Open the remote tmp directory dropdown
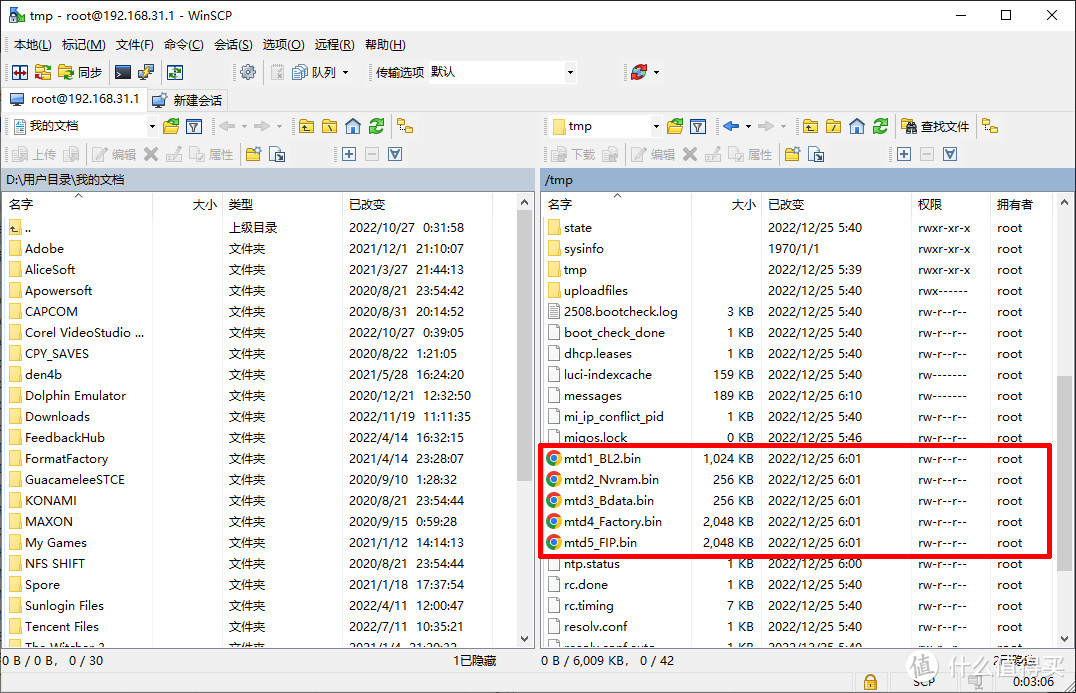Image resolution: width=1076 pixels, height=693 pixels. 656,126
